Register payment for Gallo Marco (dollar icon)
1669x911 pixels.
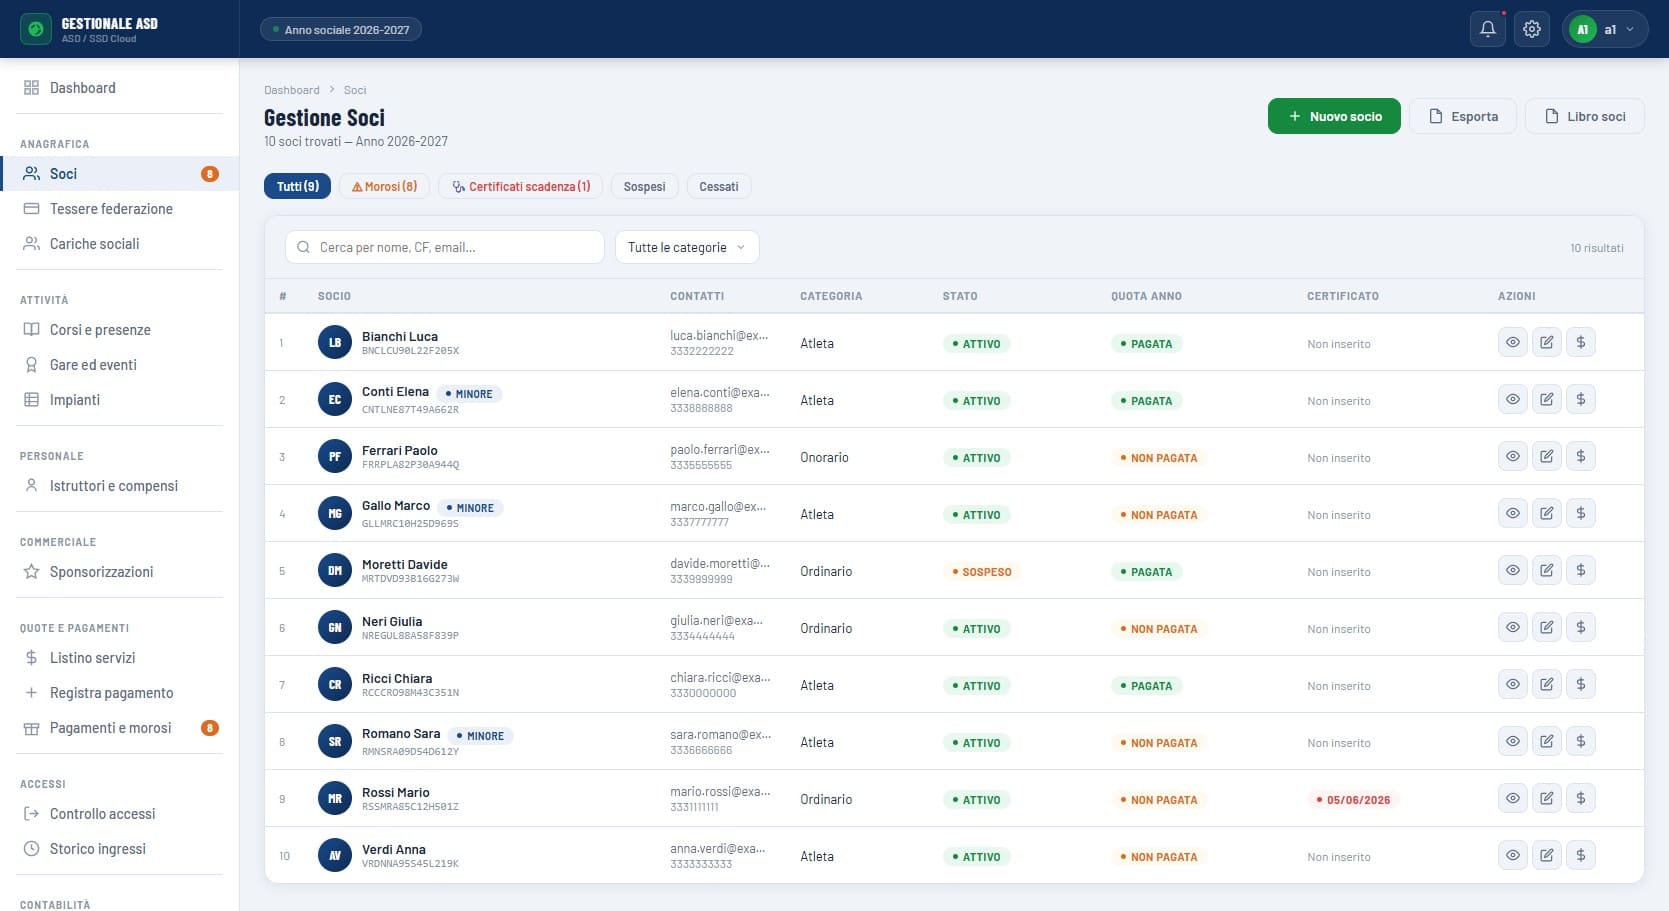(1581, 513)
